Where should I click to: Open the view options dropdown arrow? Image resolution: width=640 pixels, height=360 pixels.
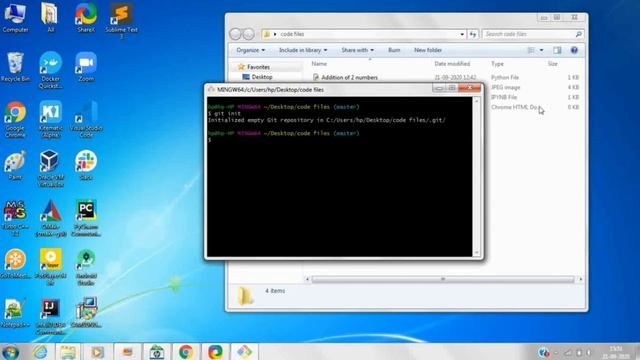click(x=542, y=50)
